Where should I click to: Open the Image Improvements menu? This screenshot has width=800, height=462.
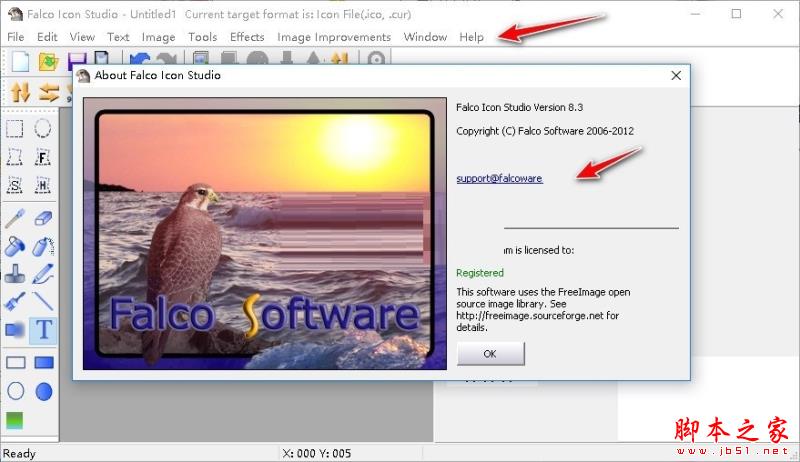coord(334,37)
